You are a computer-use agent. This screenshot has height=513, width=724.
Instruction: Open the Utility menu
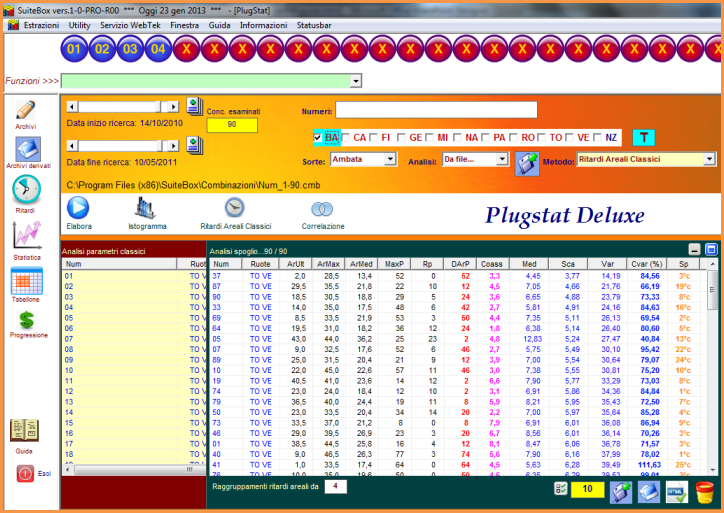point(79,25)
